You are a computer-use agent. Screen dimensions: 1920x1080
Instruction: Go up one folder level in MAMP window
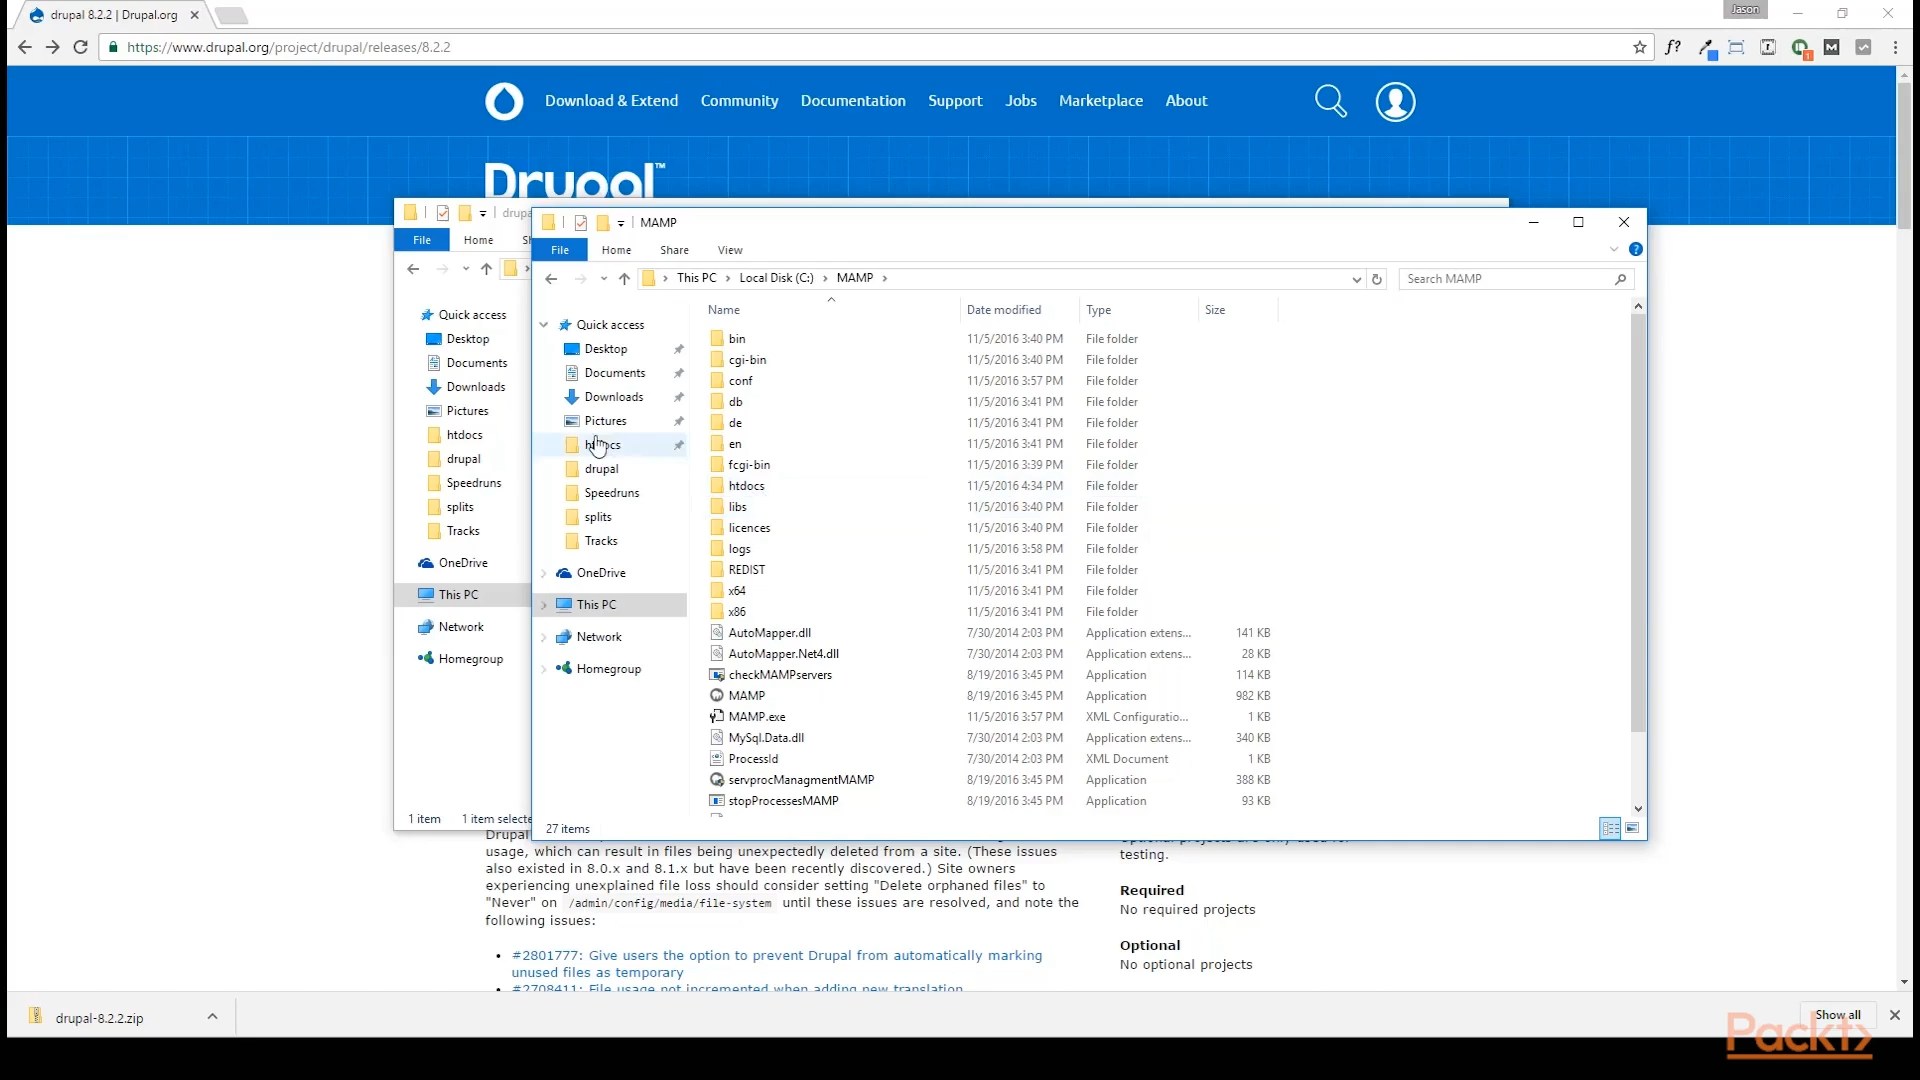[x=624, y=279]
